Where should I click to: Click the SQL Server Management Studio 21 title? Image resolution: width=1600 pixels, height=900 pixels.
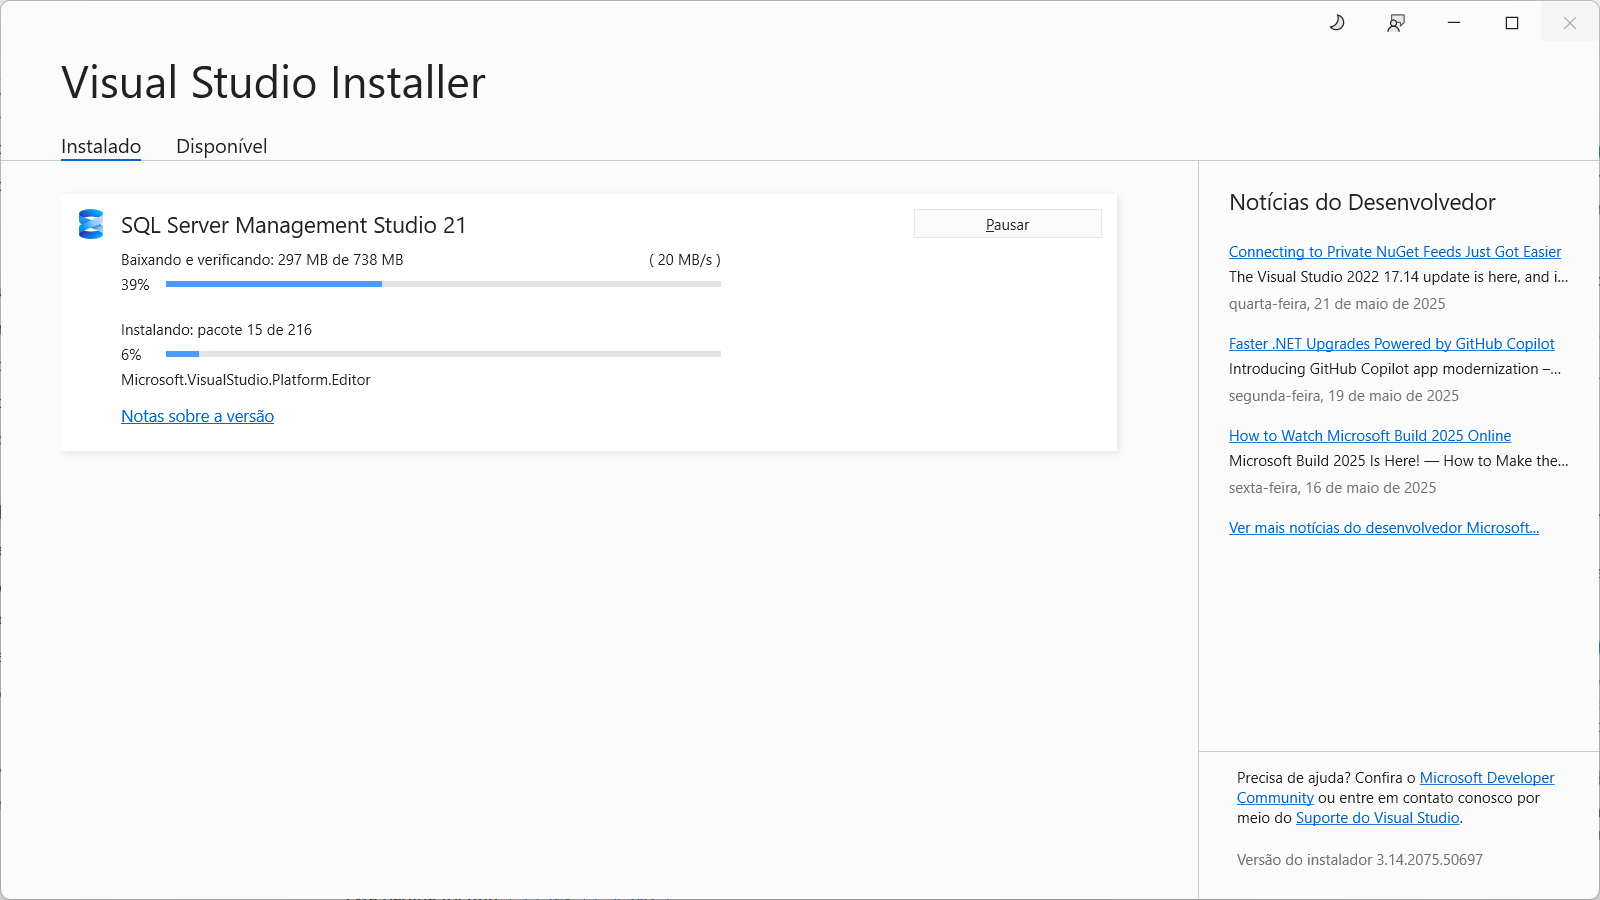tap(294, 225)
